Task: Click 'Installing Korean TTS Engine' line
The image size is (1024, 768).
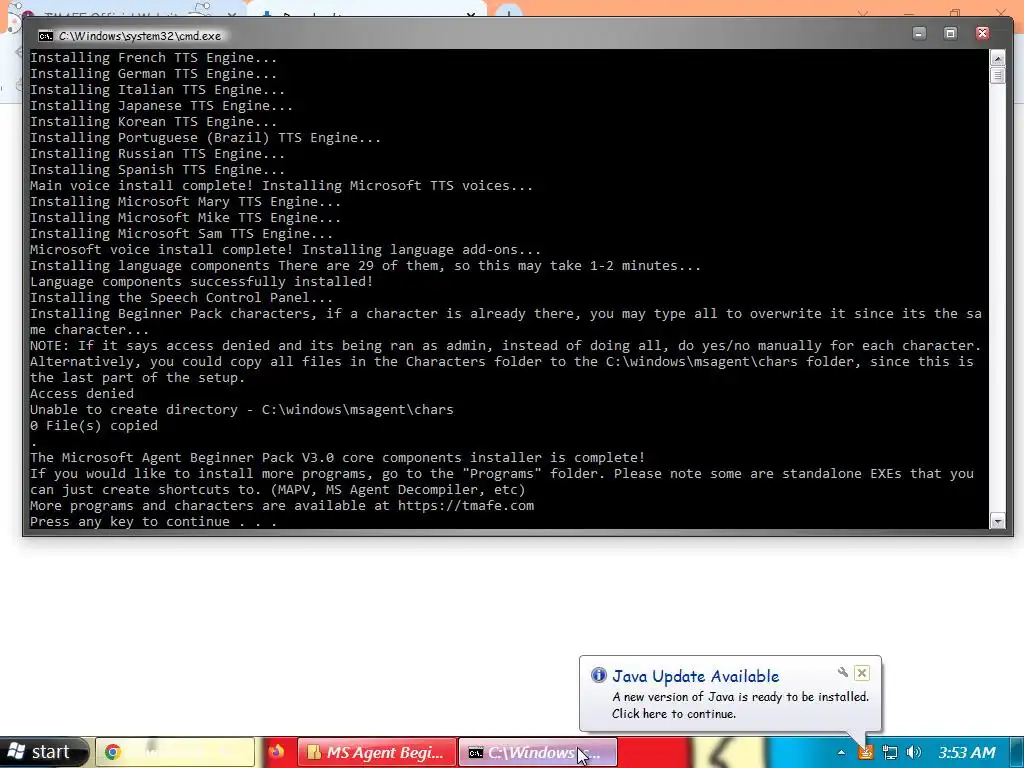Action: pos(153,122)
